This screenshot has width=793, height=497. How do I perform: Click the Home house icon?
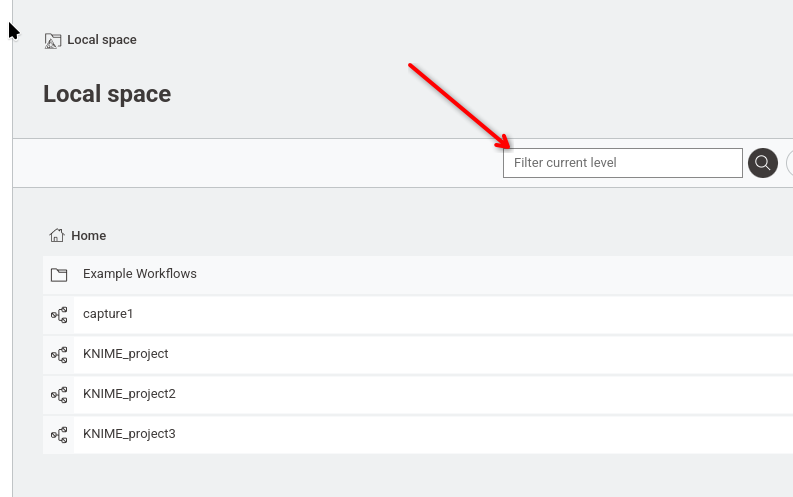point(57,236)
